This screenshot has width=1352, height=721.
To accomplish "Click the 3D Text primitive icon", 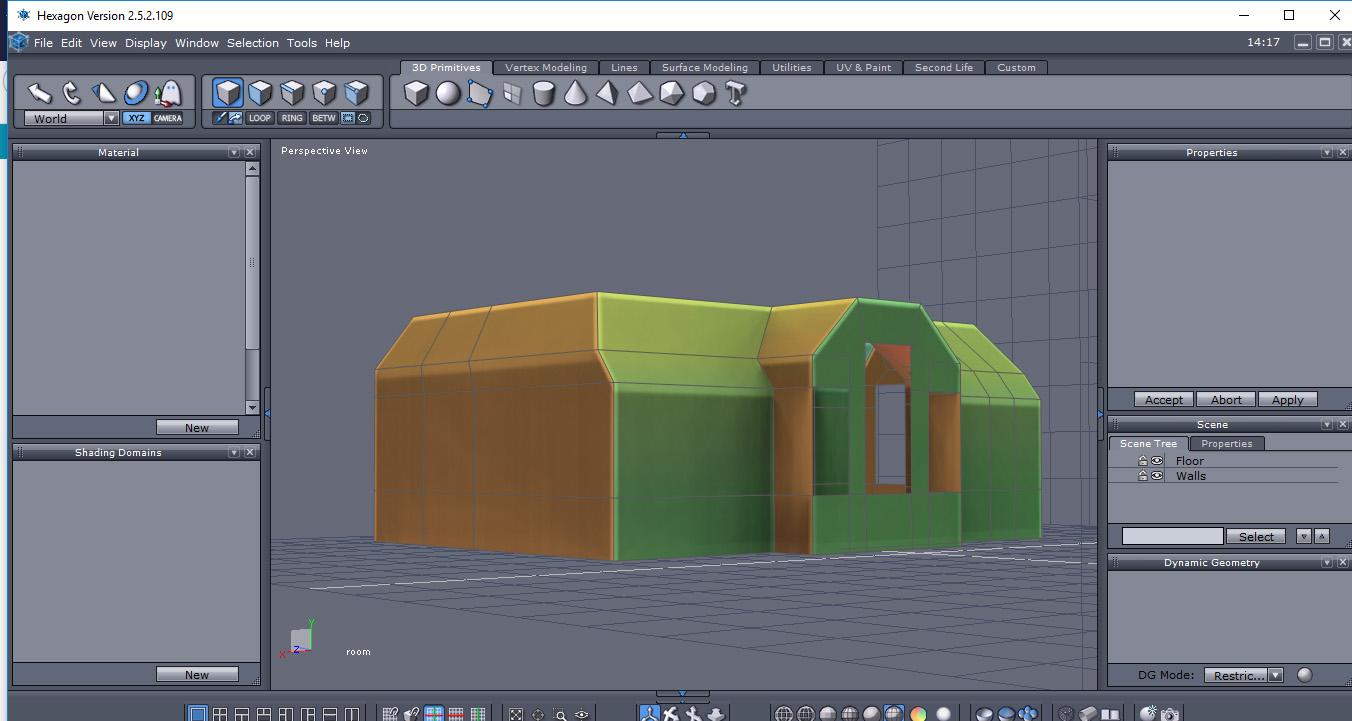I will (x=736, y=94).
